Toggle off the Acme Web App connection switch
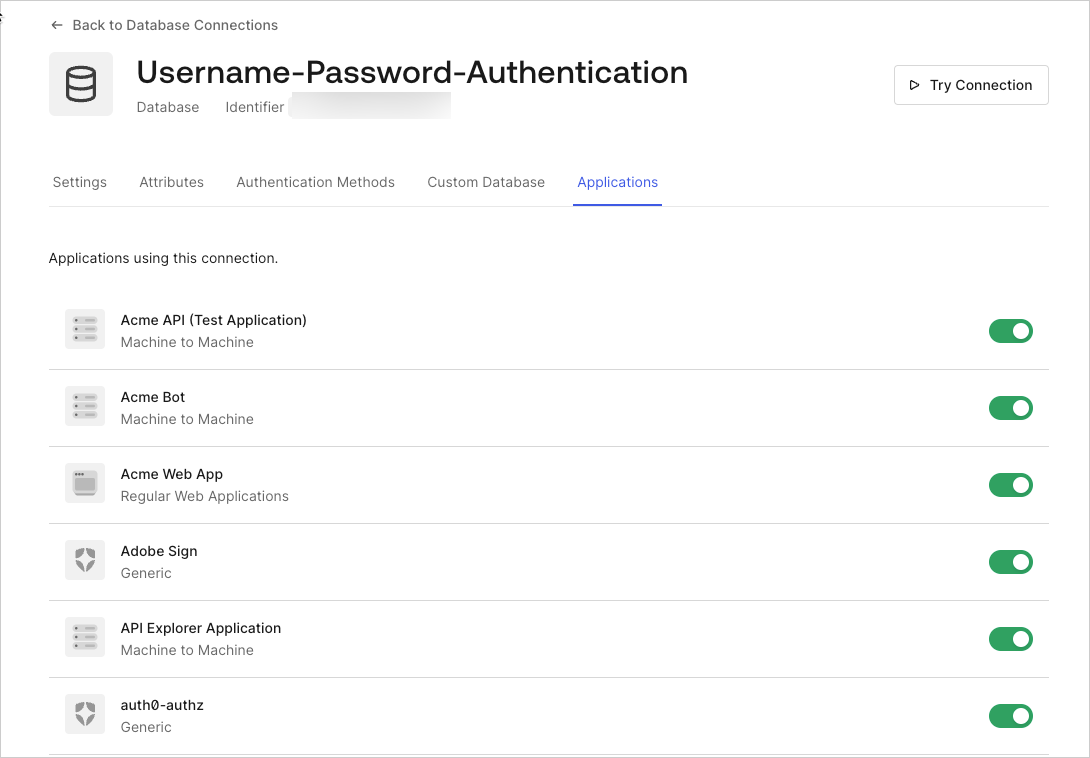Image resolution: width=1090 pixels, height=758 pixels. click(1011, 484)
